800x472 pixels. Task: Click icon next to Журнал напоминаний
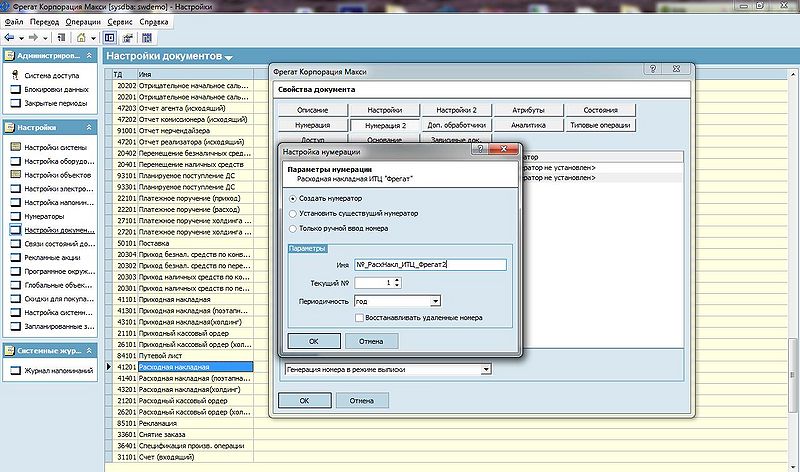pyautogui.click(x=16, y=370)
